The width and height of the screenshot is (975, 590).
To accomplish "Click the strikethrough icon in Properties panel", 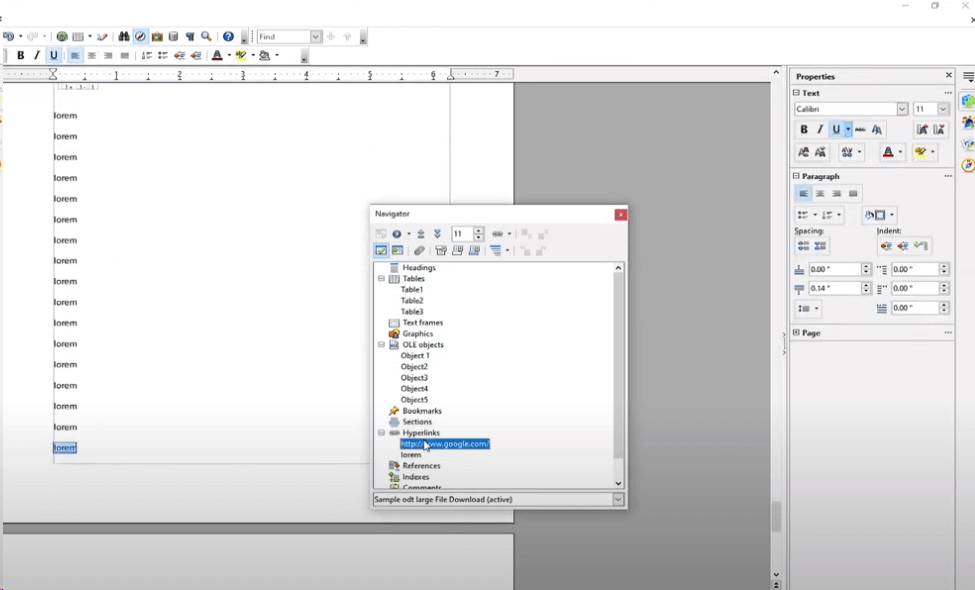I will pos(860,130).
